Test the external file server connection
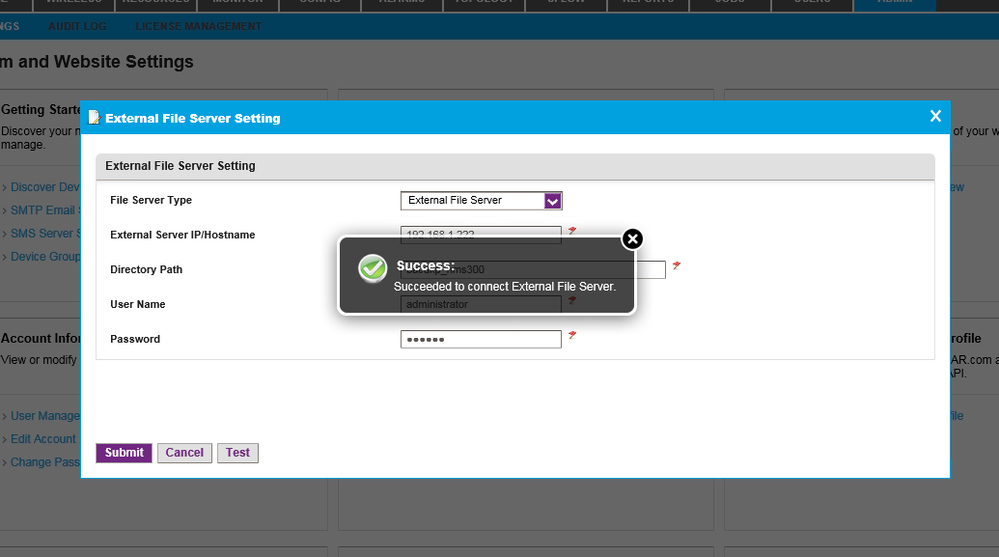Viewport: 999px width, 557px height. (x=238, y=453)
